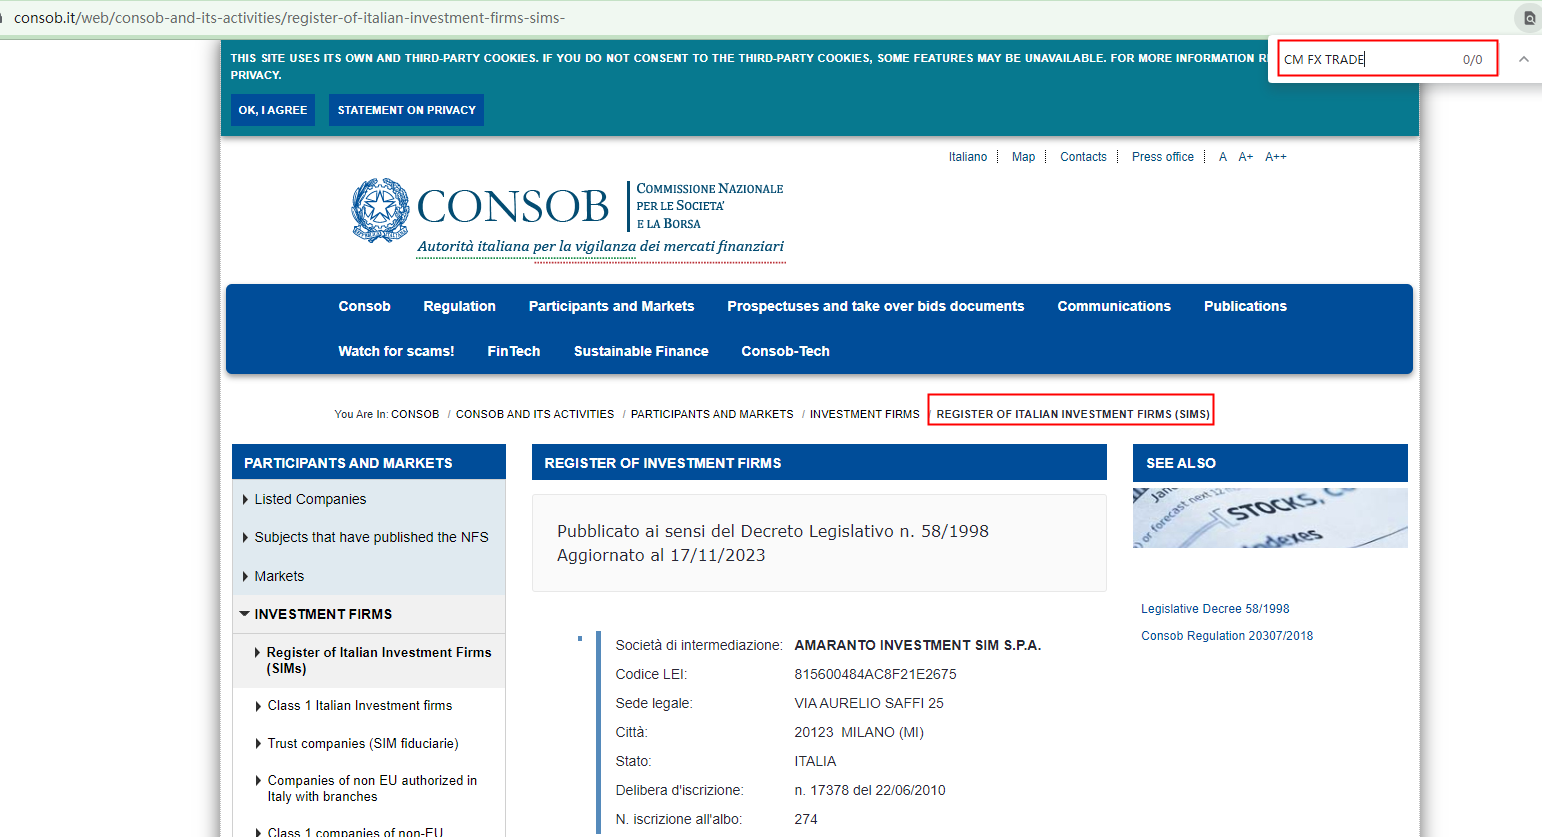Open Participants and Markets in the blue nav bar
1542x837 pixels.
coord(611,306)
